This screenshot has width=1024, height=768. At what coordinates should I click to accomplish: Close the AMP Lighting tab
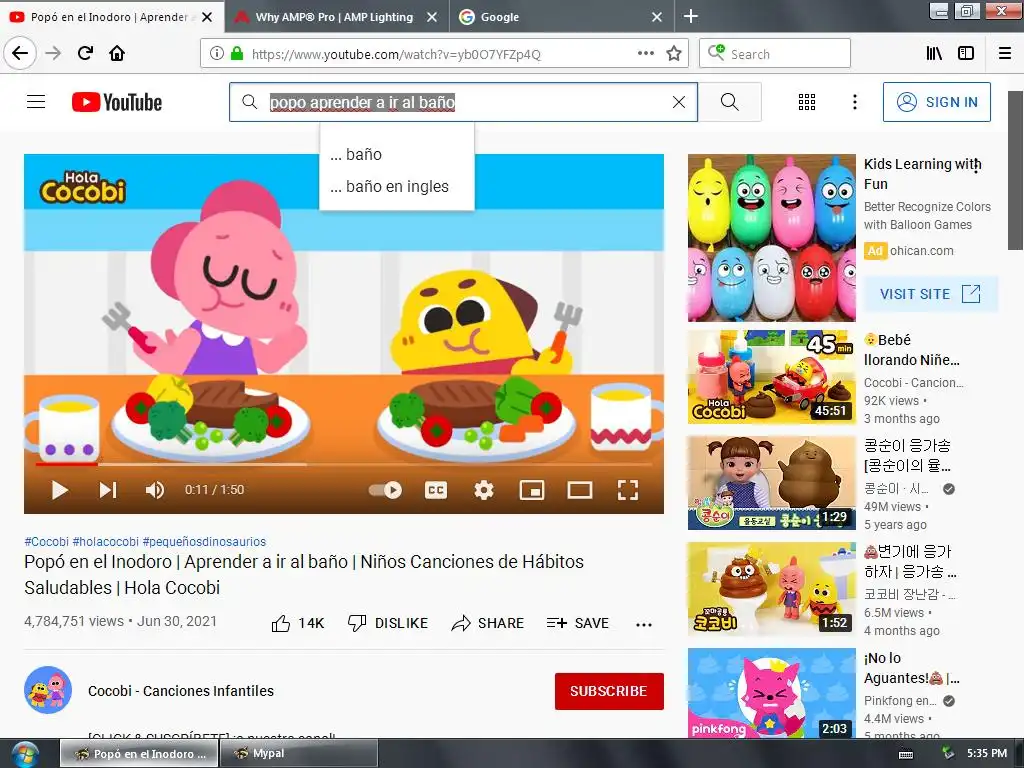[432, 17]
